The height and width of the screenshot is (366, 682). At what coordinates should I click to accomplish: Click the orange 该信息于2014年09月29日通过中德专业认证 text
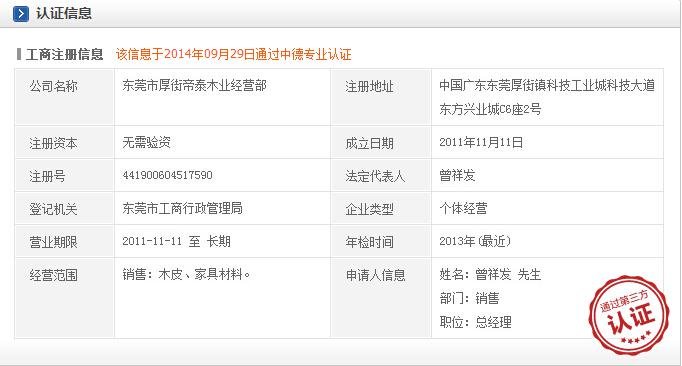[234, 54]
